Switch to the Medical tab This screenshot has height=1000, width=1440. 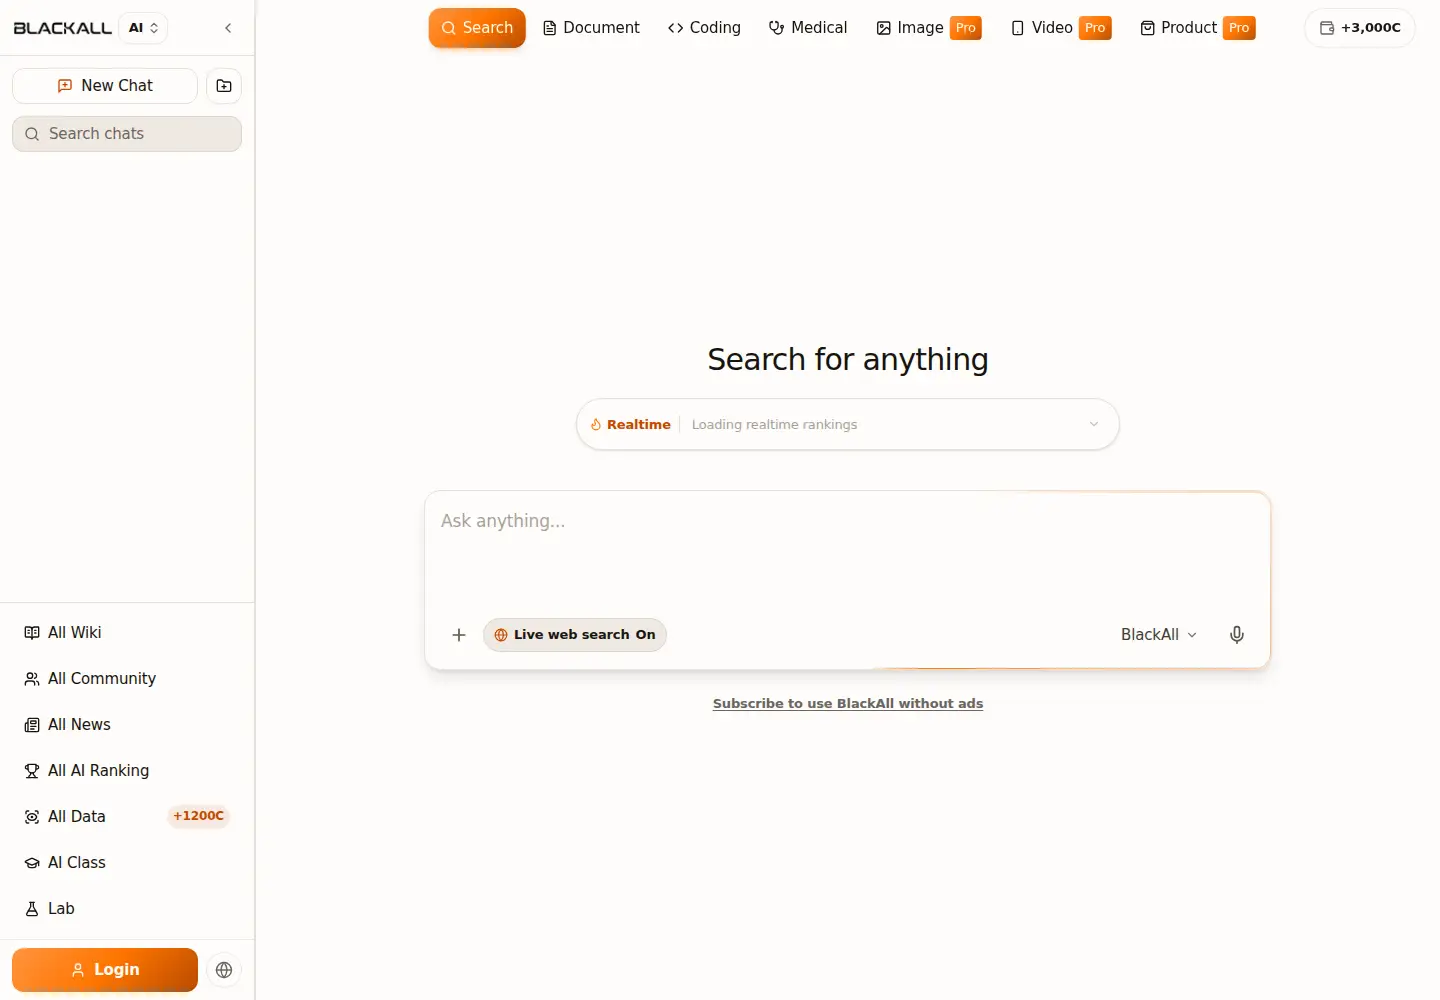coord(808,28)
